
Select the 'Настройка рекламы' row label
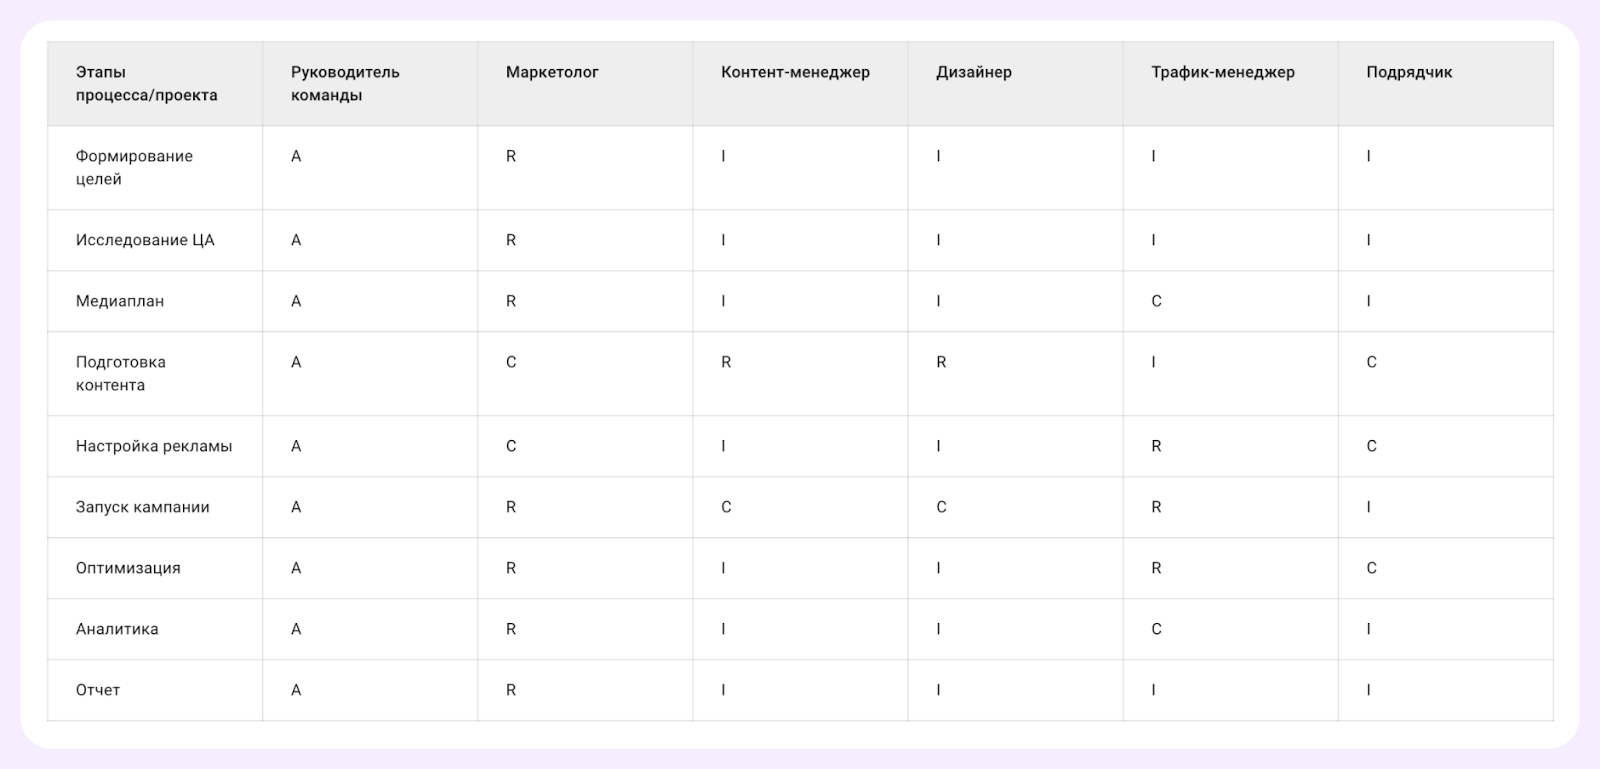tap(154, 446)
